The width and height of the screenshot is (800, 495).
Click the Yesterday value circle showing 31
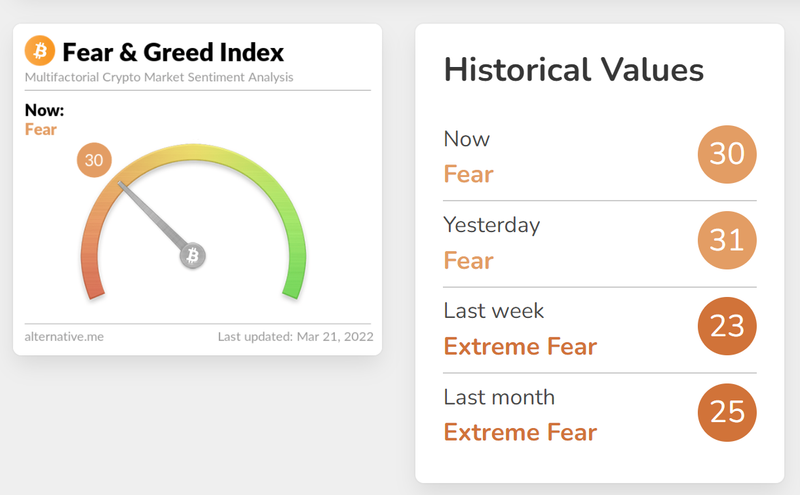coord(727,240)
